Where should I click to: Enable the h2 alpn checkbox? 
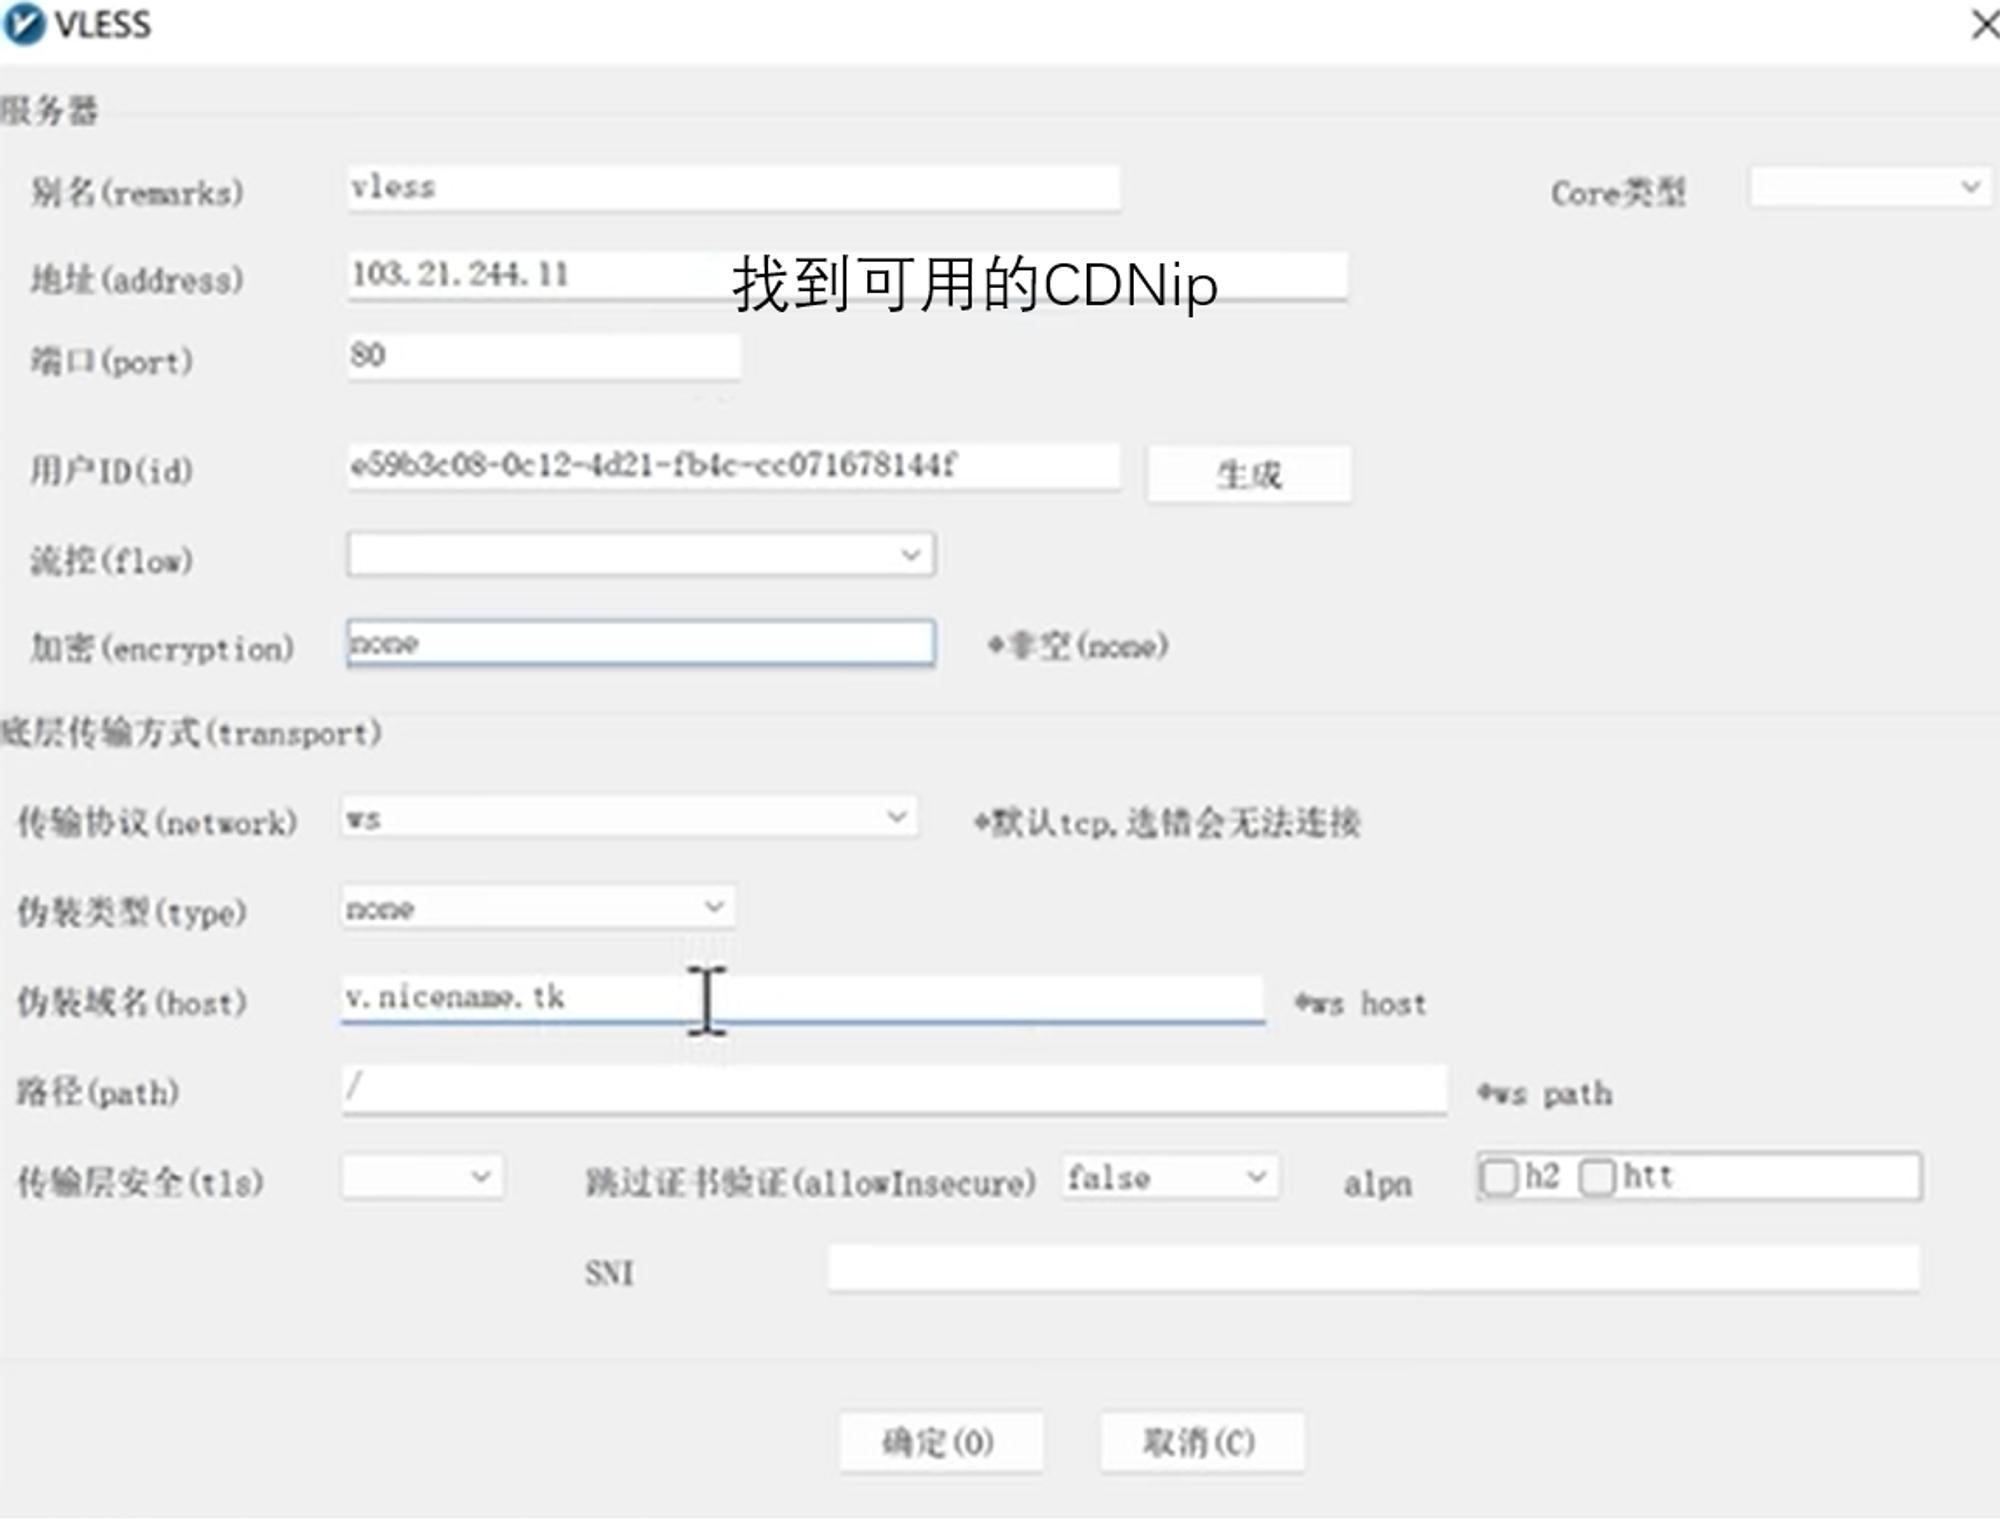[1498, 1177]
